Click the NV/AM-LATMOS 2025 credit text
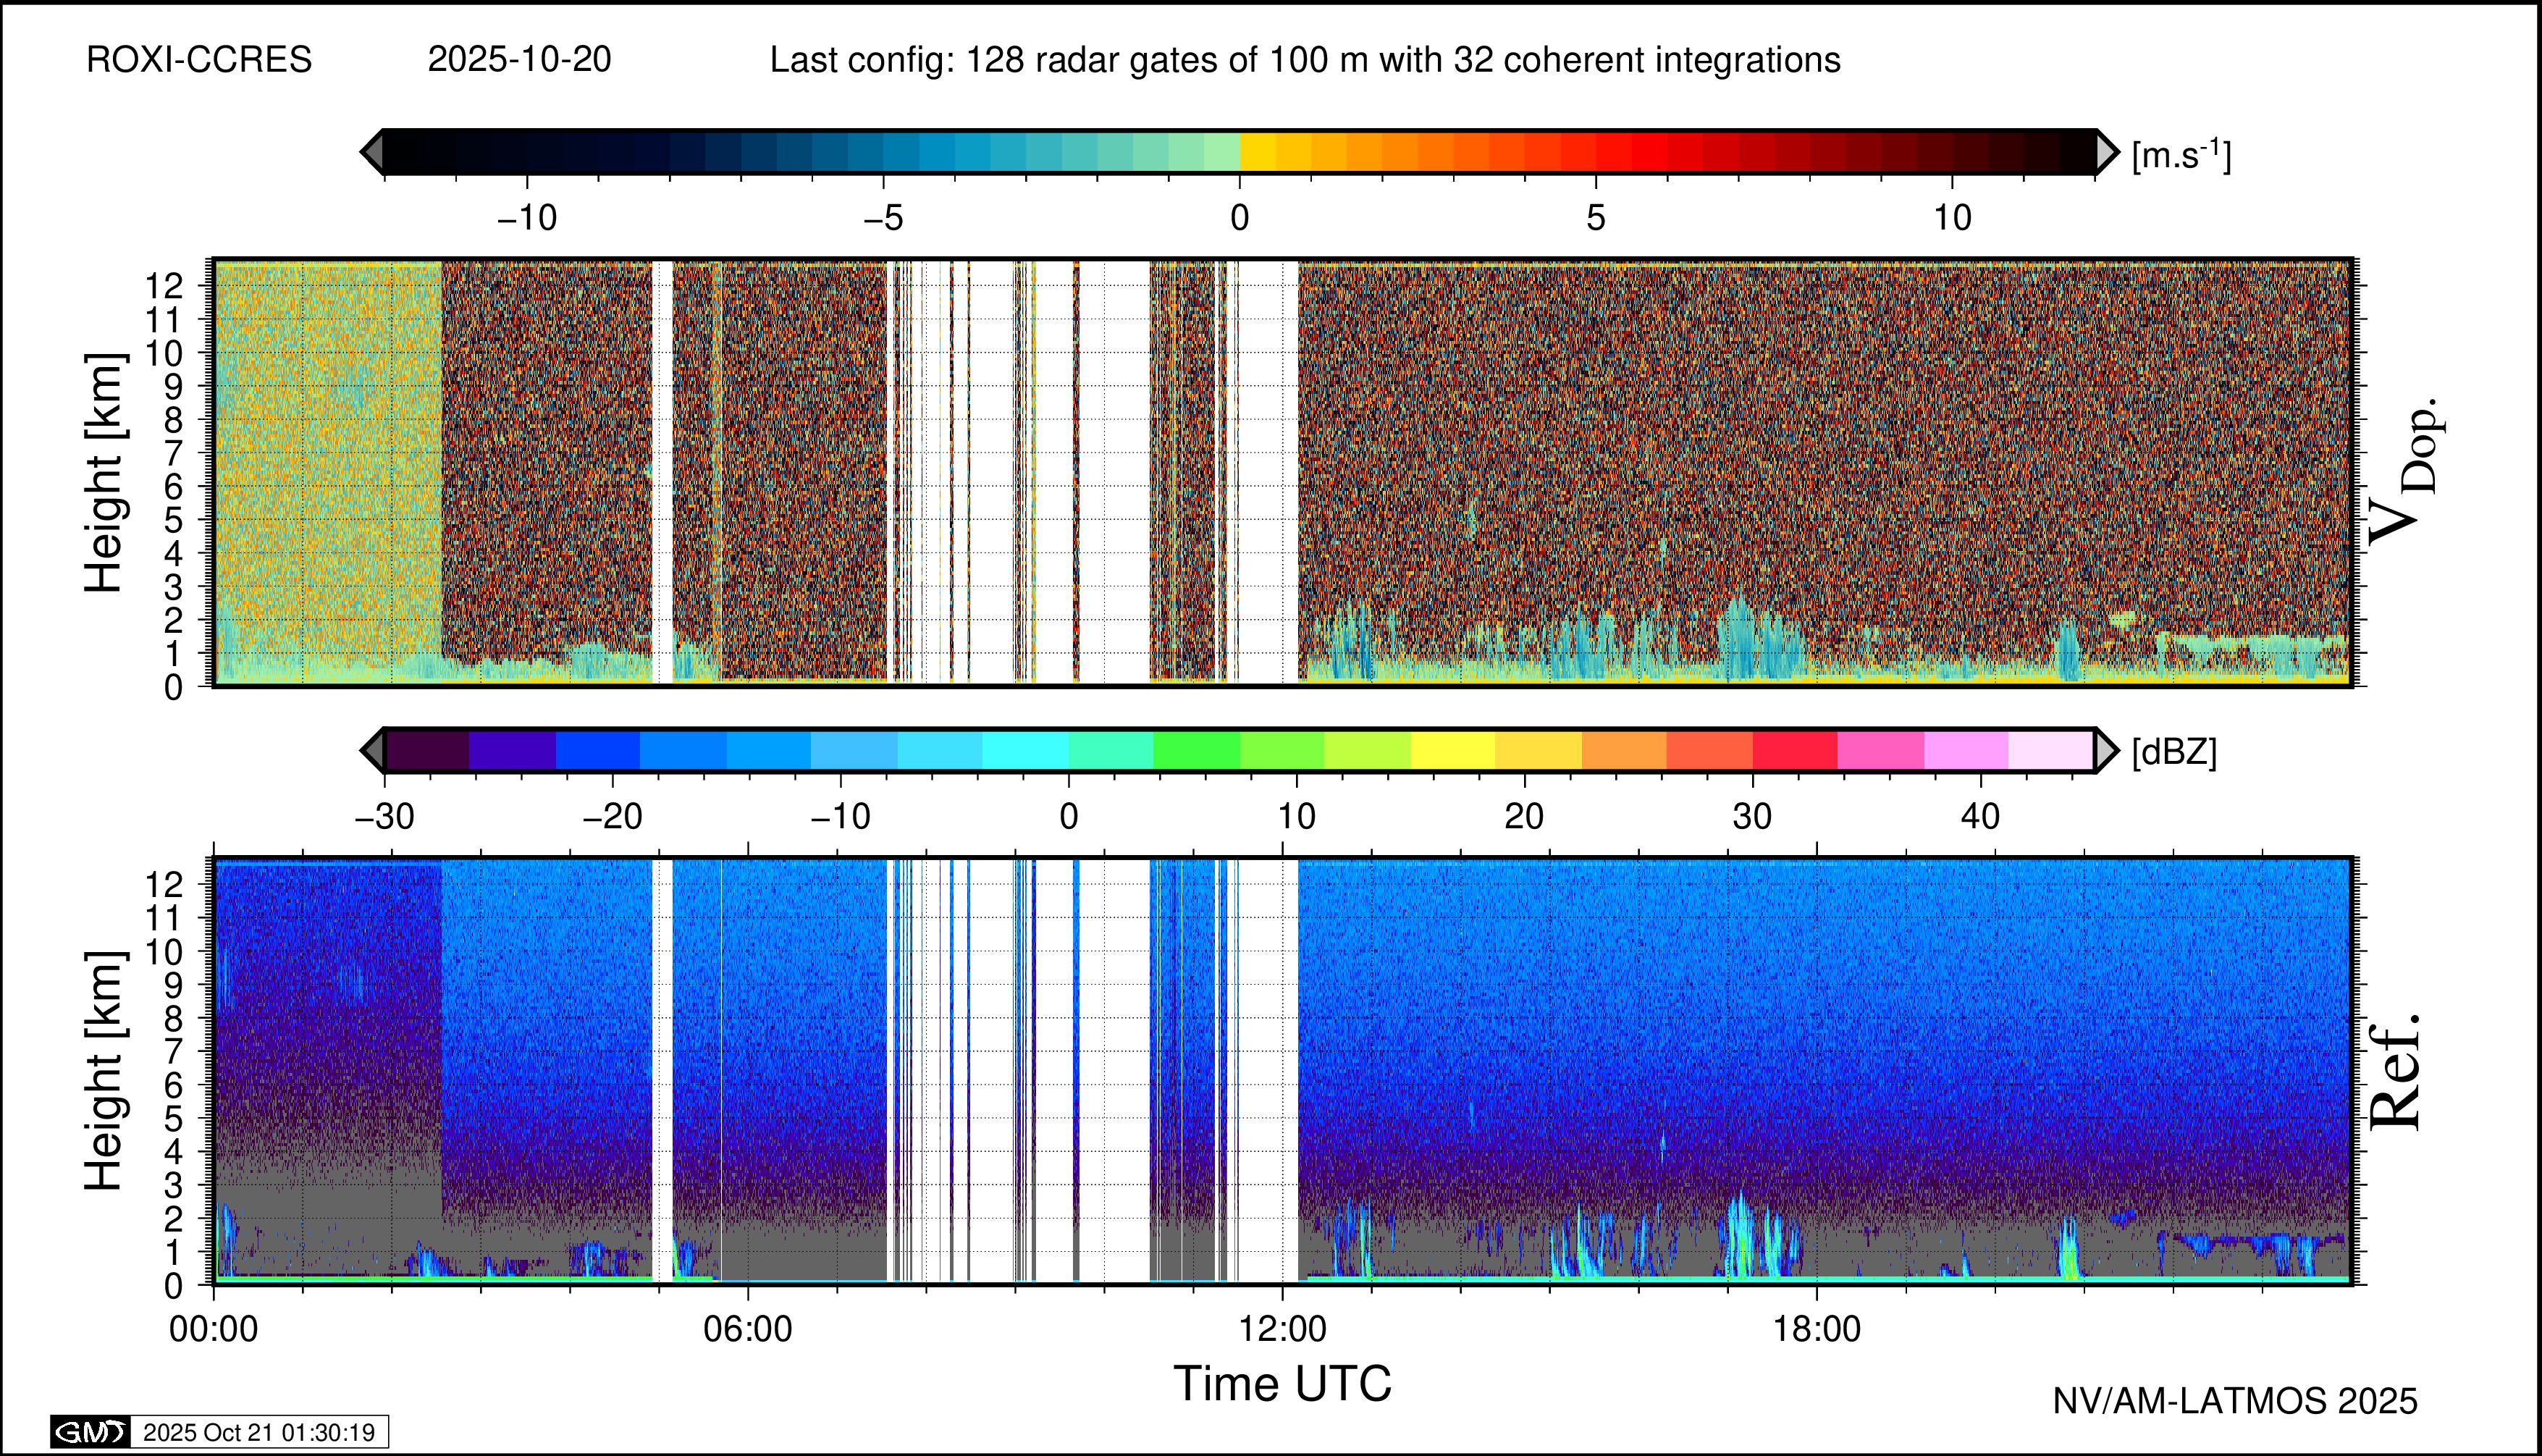 point(2235,1401)
